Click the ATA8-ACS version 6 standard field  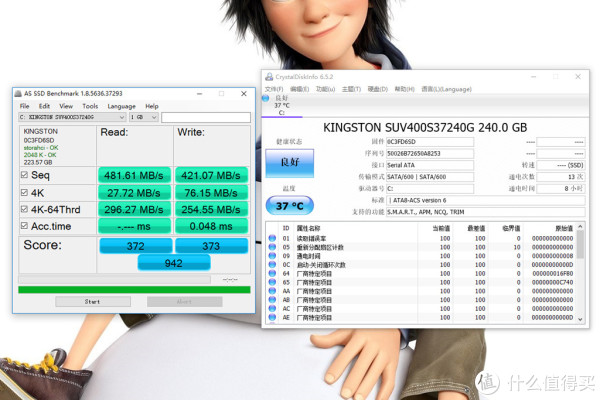(x=486, y=200)
